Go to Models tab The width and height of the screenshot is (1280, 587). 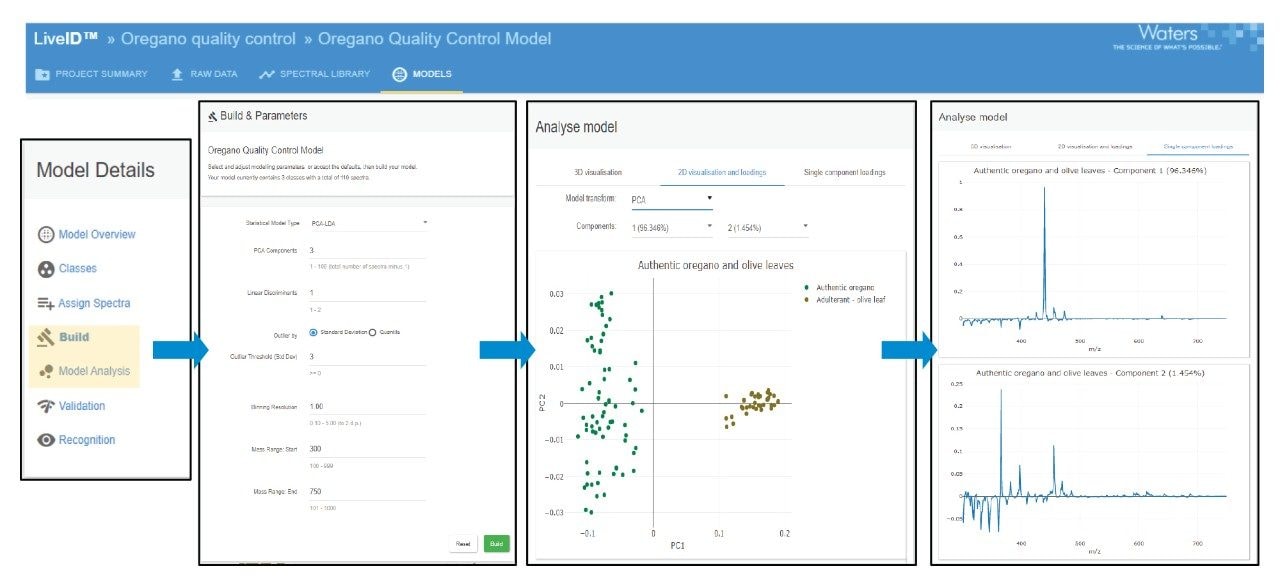pyautogui.click(x=422, y=74)
